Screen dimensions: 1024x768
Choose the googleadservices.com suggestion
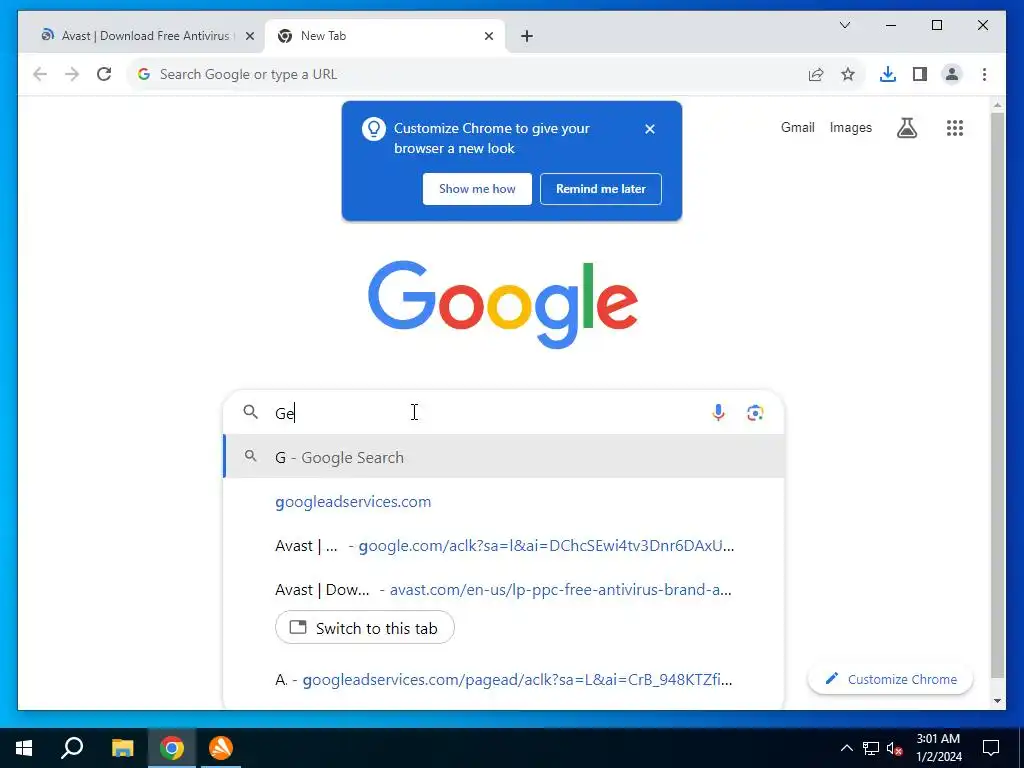pos(504,502)
